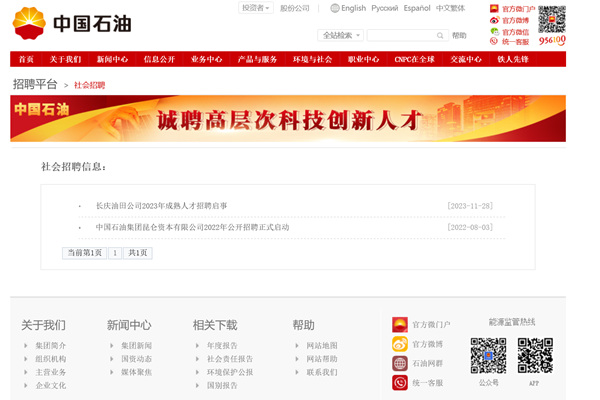The image size is (600, 400).
Task: Click the 公众号 QR code
Action: tap(488, 356)
